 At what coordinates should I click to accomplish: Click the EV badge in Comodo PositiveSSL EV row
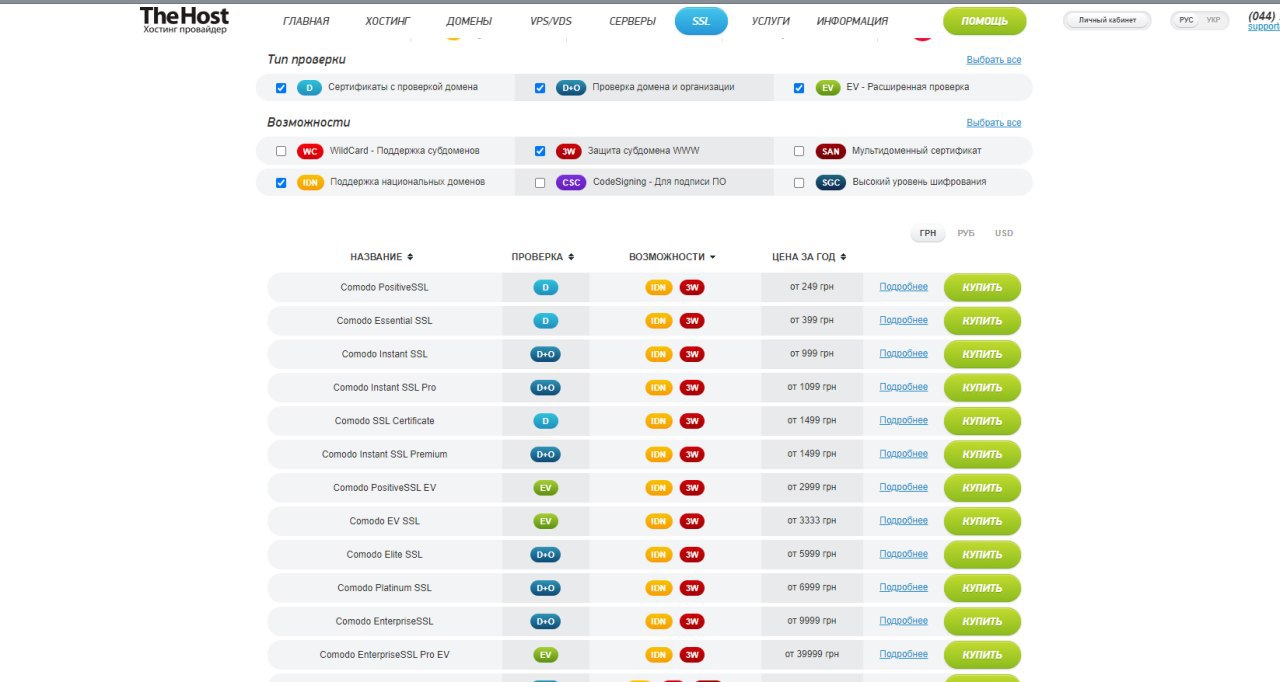coord(545,488)
